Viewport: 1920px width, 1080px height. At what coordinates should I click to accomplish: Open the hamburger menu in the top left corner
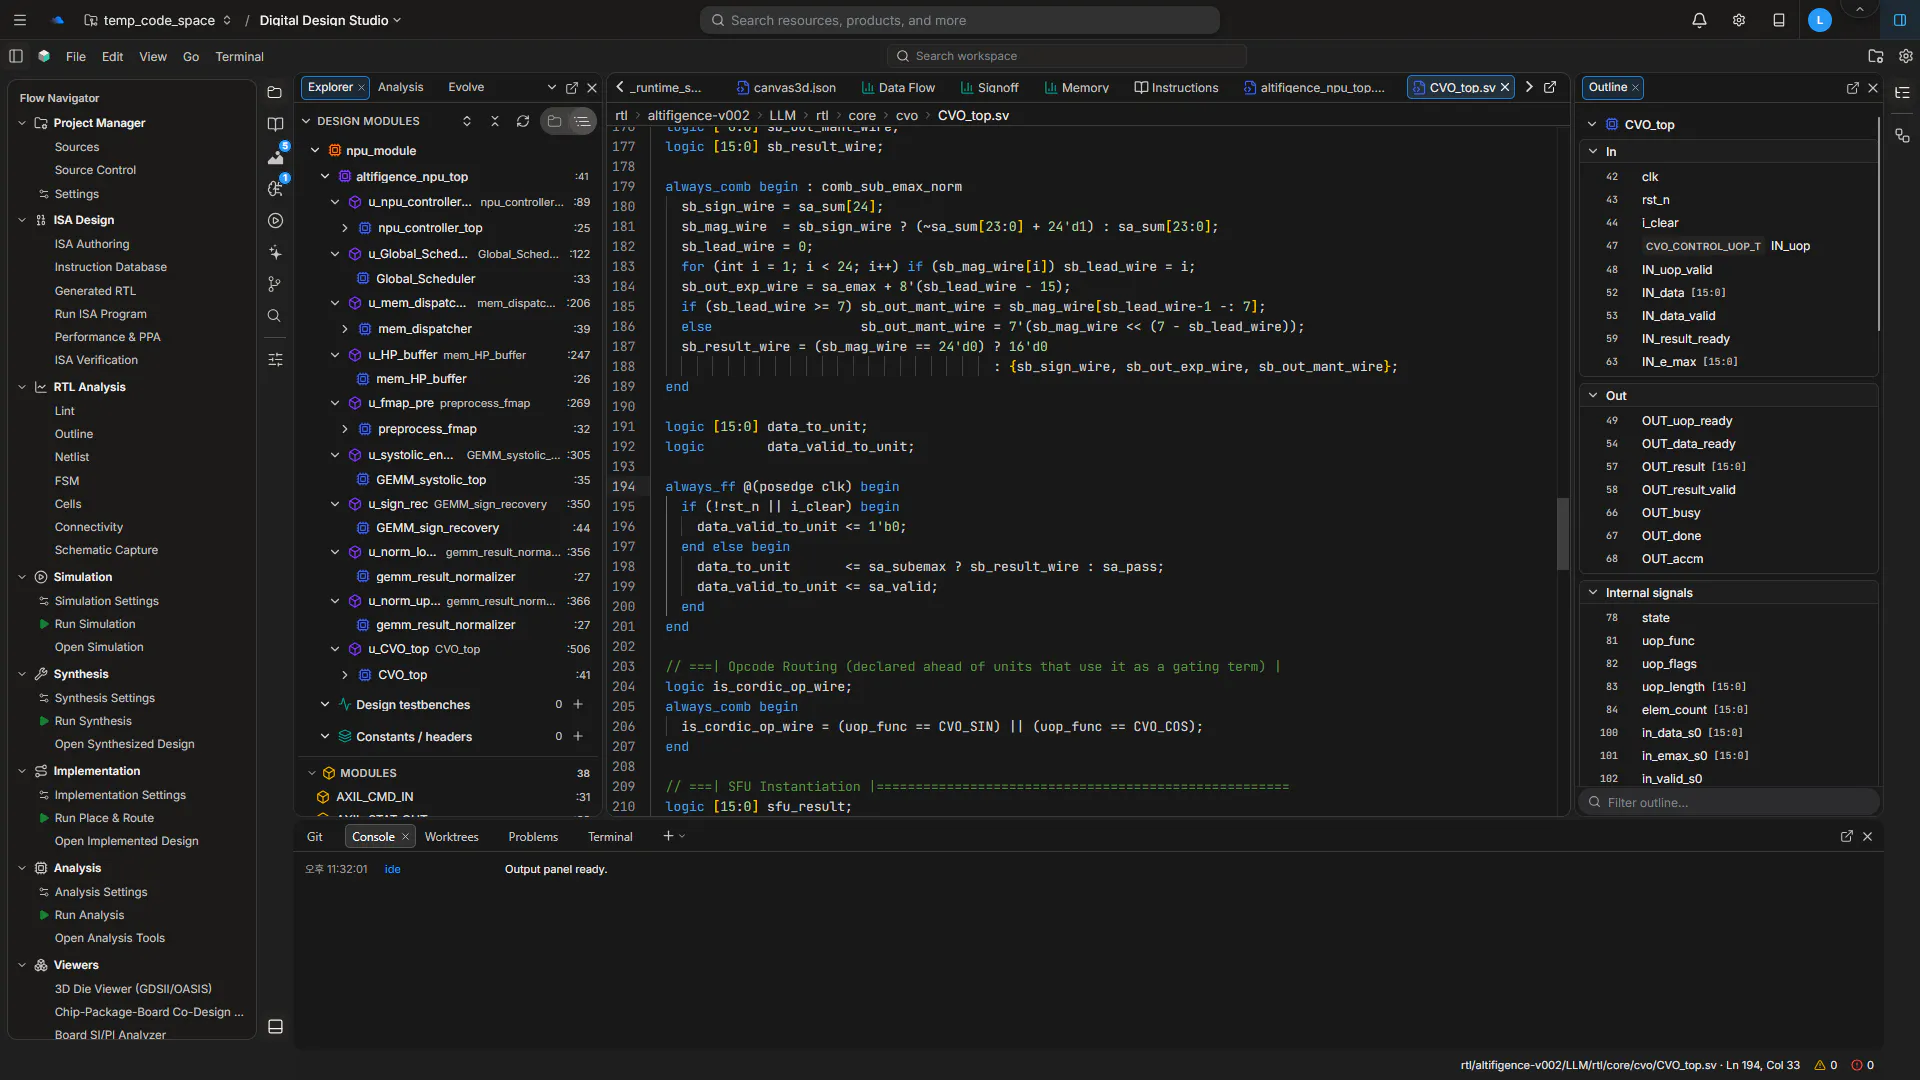(20, 20)
